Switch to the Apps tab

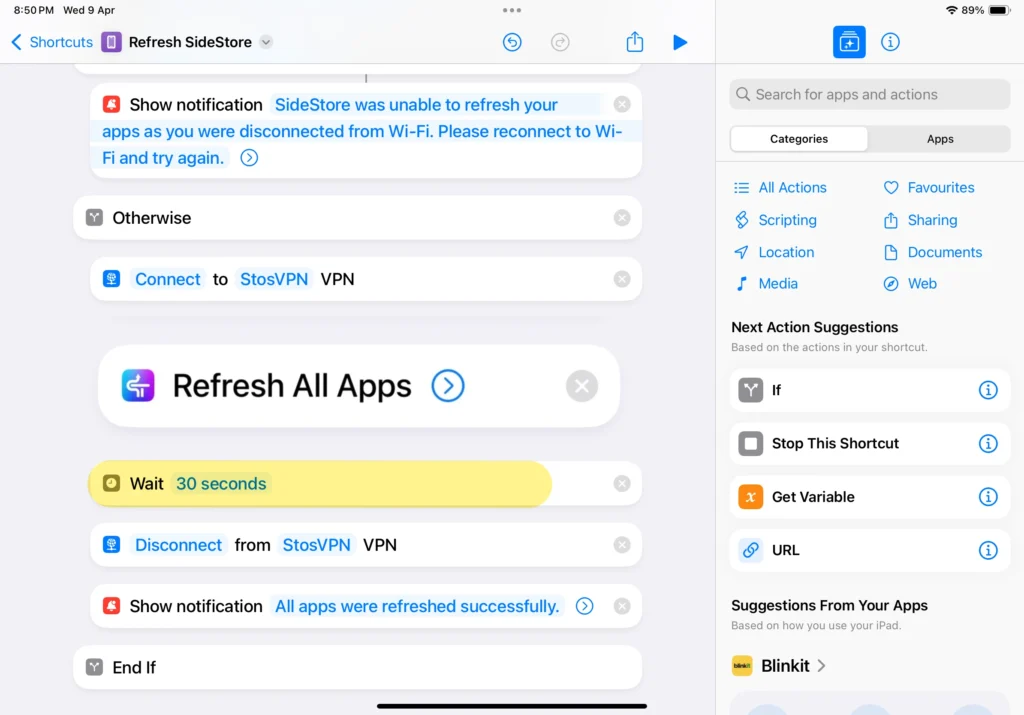coord(940,139)
